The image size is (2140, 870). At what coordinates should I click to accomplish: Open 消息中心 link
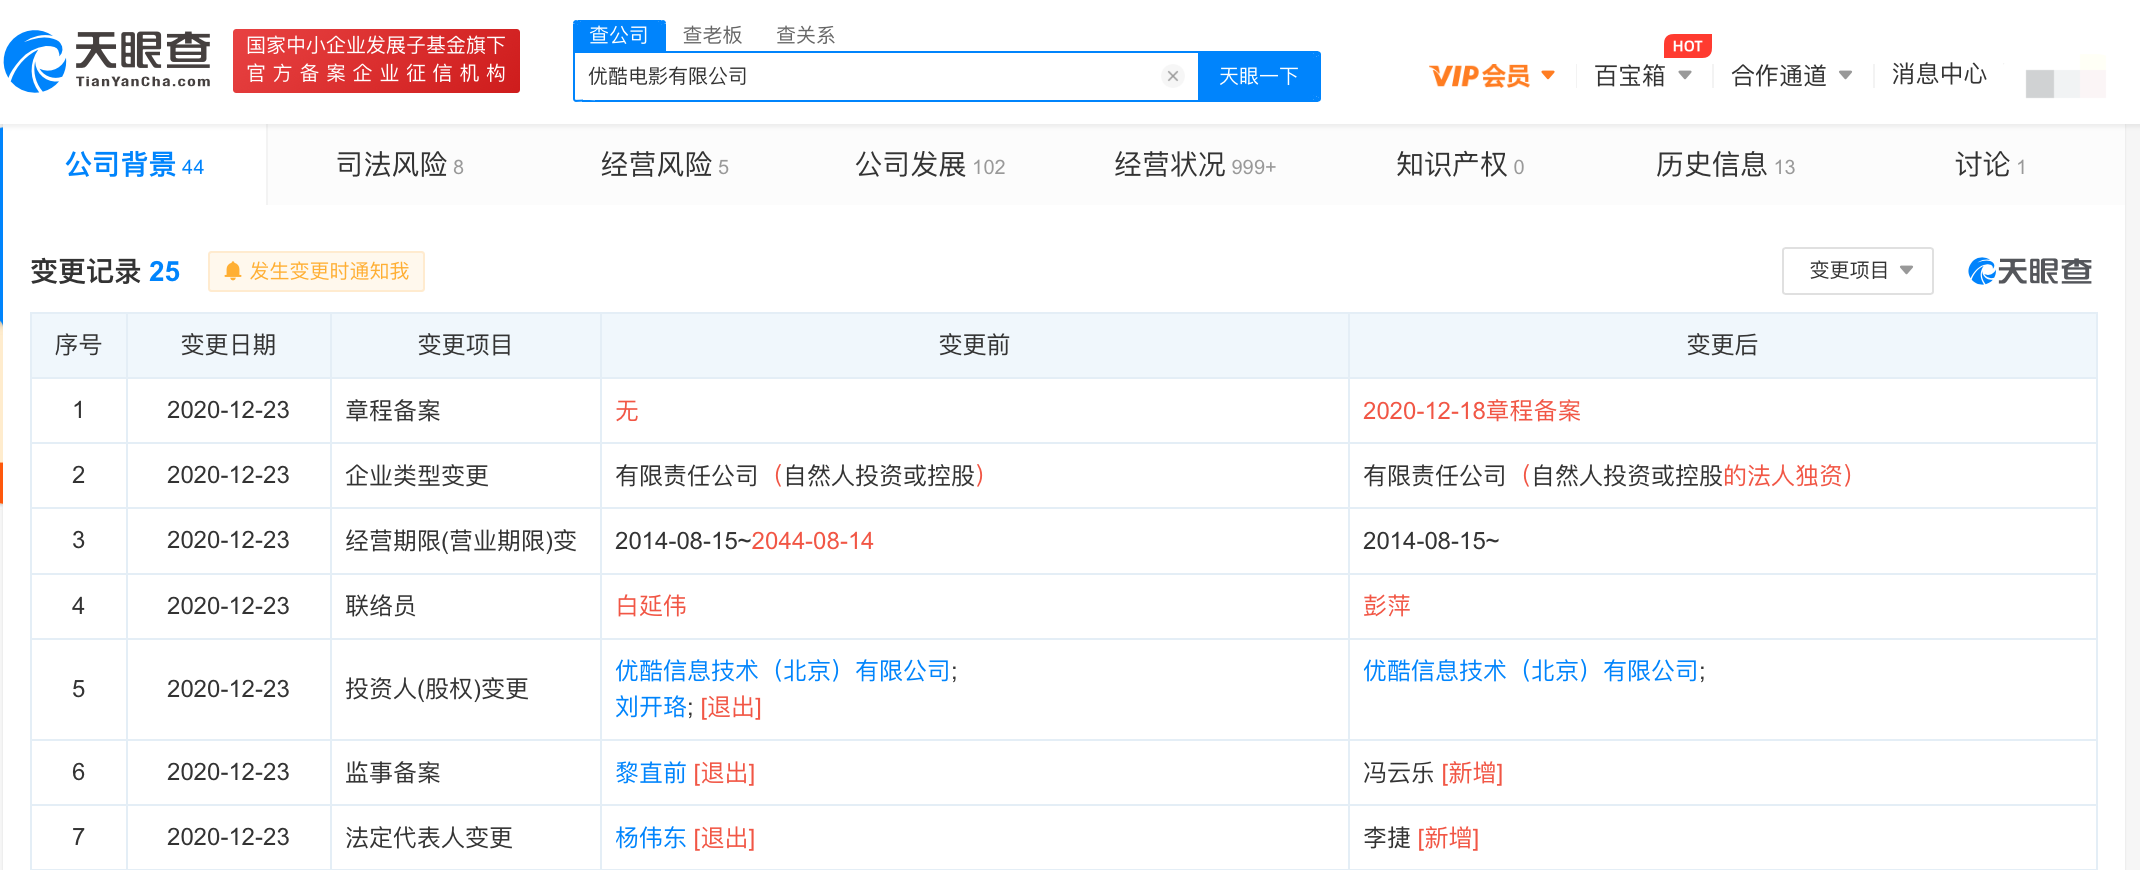1938,75
